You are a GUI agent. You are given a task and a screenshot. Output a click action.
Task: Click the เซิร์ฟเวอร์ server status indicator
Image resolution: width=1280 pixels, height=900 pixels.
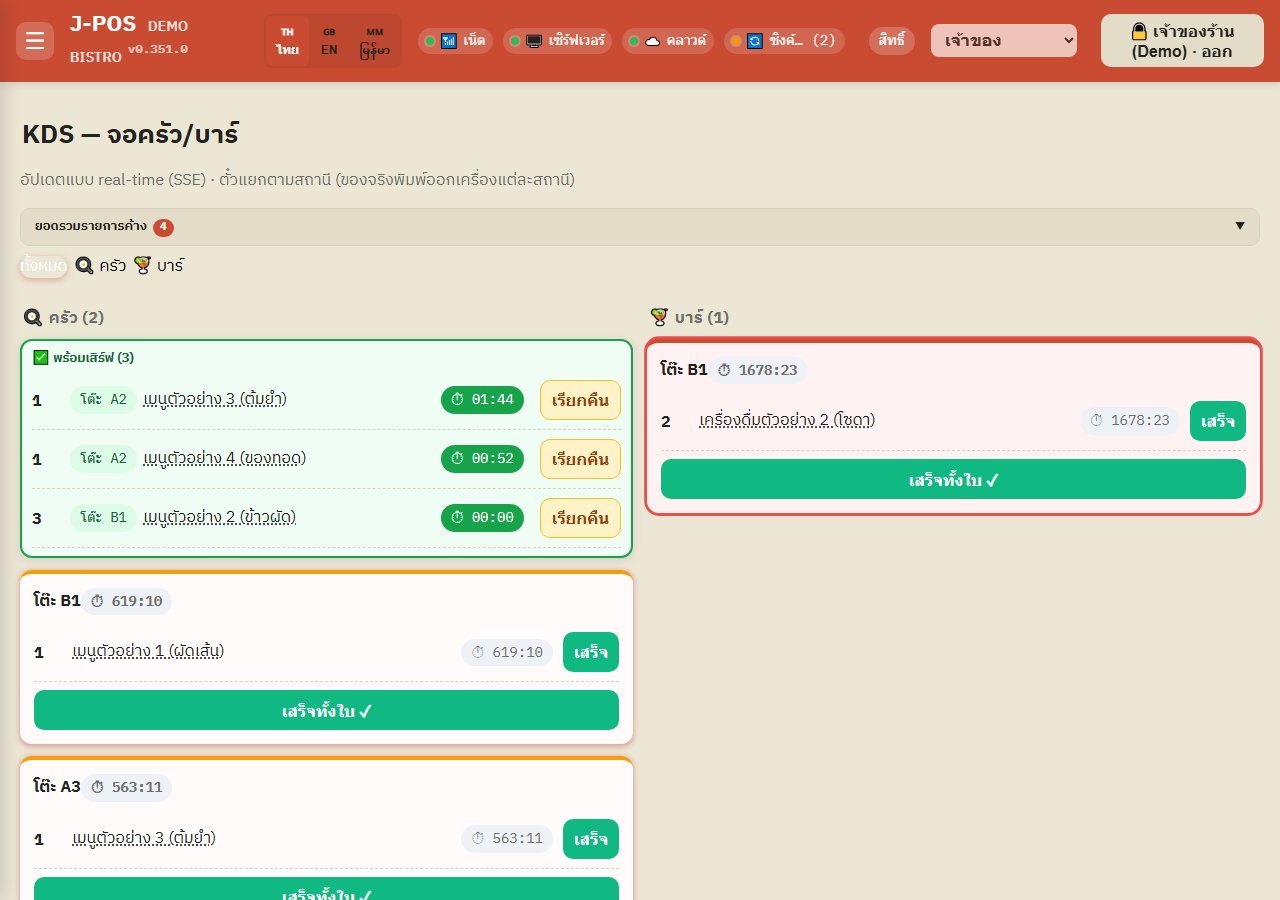coord(557,41)
